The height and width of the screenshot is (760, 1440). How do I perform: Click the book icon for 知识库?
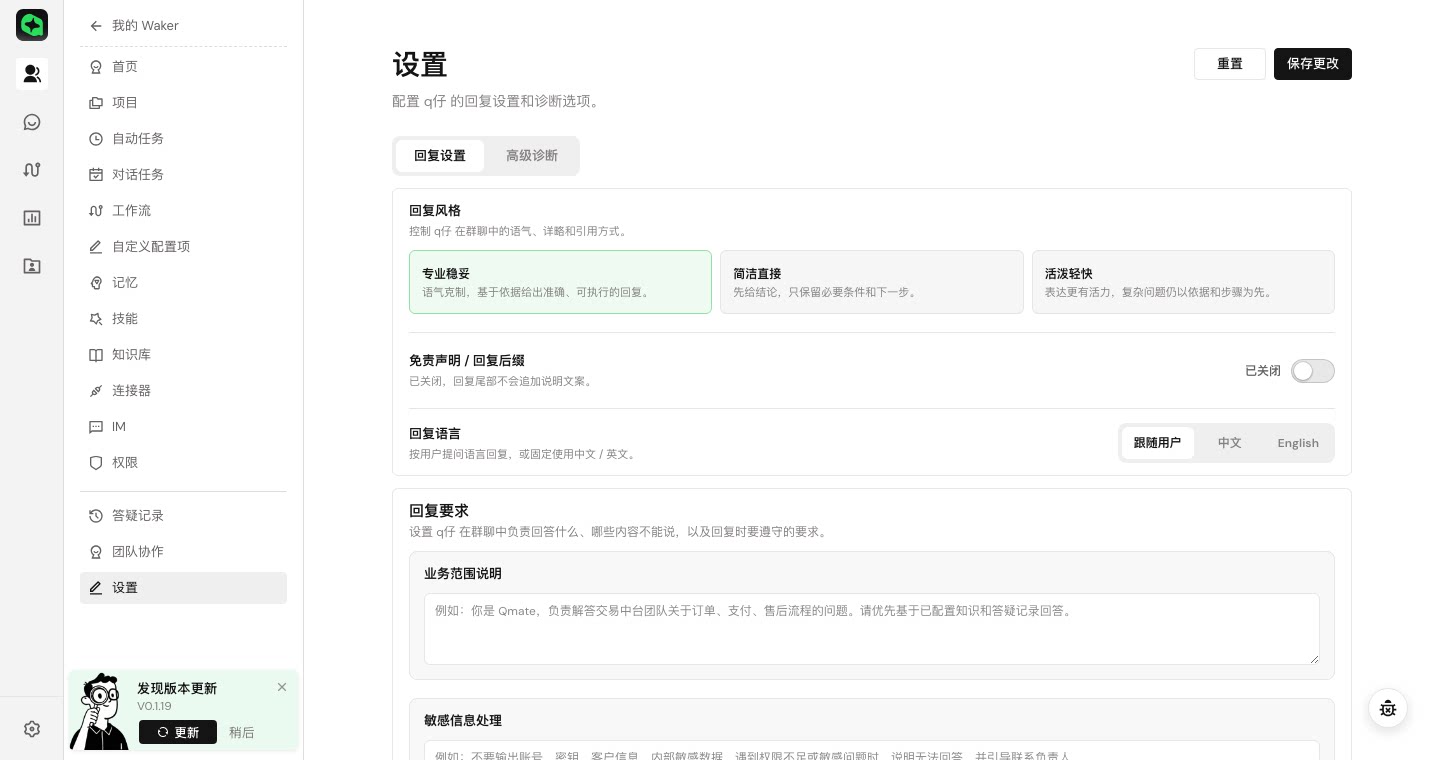pyautogui.click(x=96, y=355)
